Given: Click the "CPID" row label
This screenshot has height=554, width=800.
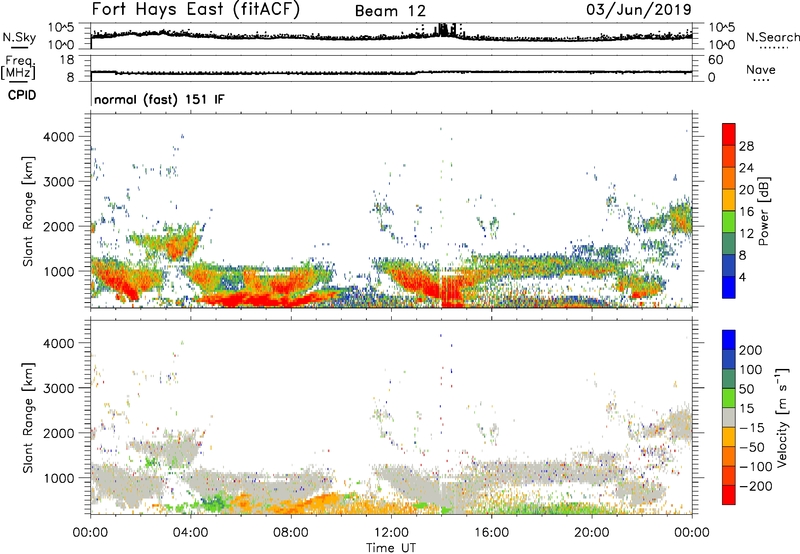Looking at the screenshot, I should point(22,95).
